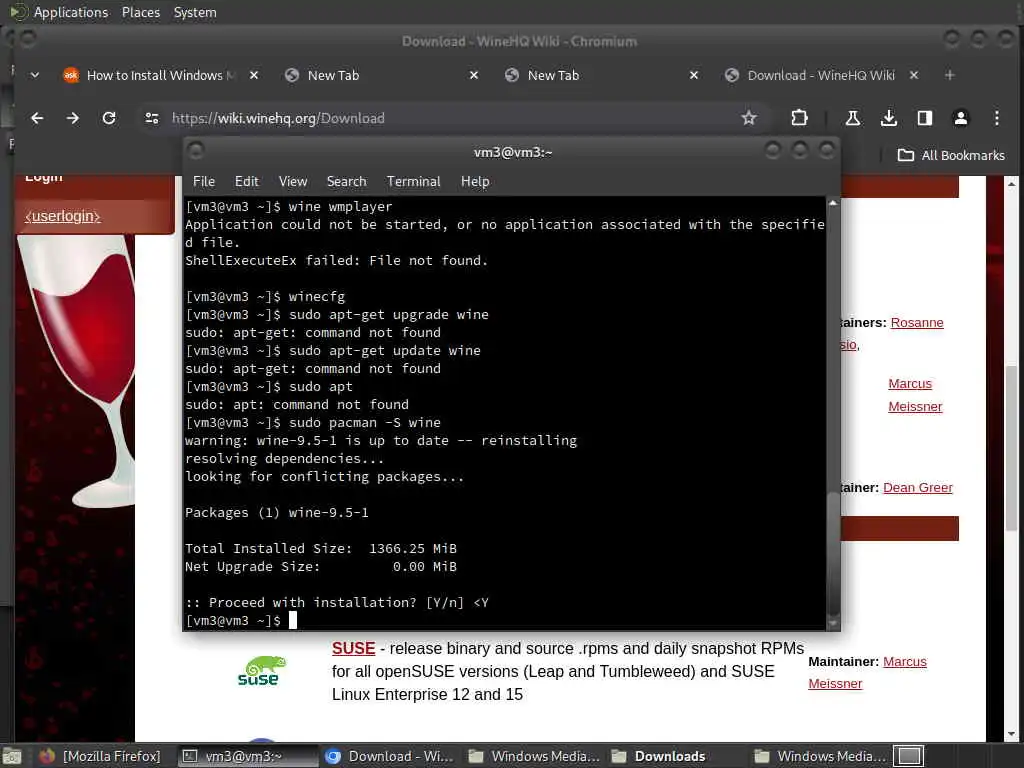1024x768 pixels.
Task: Click the browser page scroll-down arrow
Action: (x=1012, y=733)
